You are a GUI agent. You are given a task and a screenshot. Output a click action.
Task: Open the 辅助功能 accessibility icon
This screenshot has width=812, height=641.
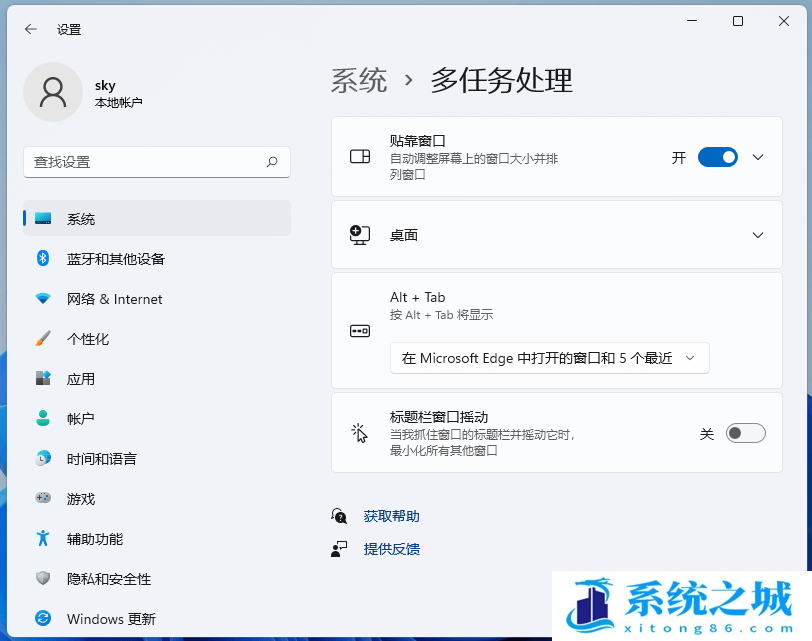tap(42, 538)
